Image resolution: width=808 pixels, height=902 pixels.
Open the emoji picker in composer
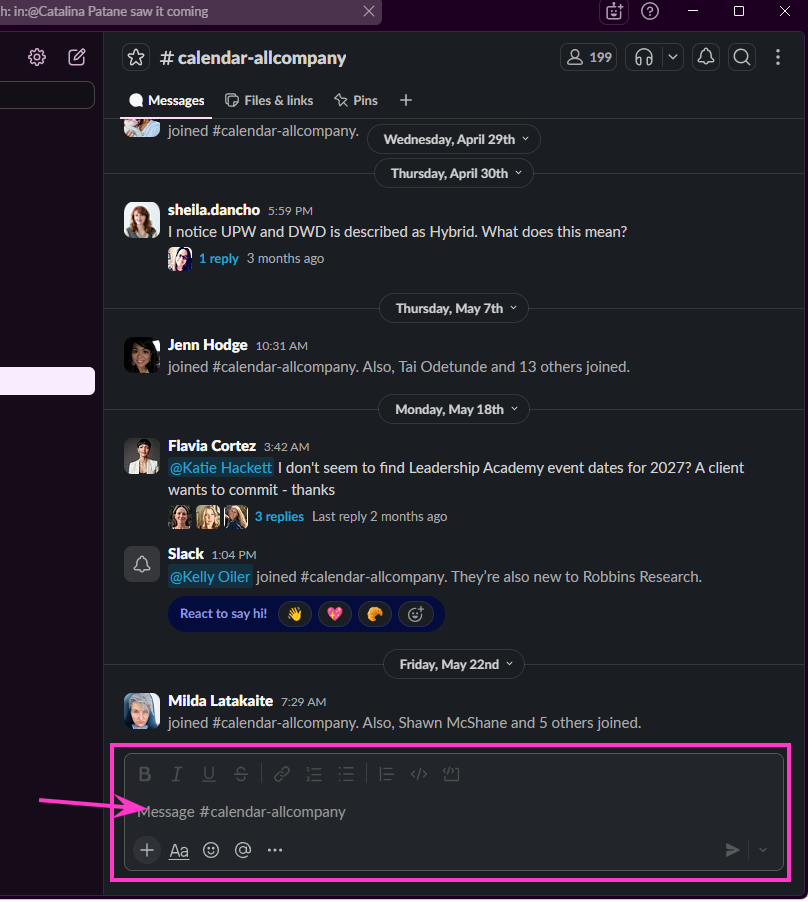point(211,850)
